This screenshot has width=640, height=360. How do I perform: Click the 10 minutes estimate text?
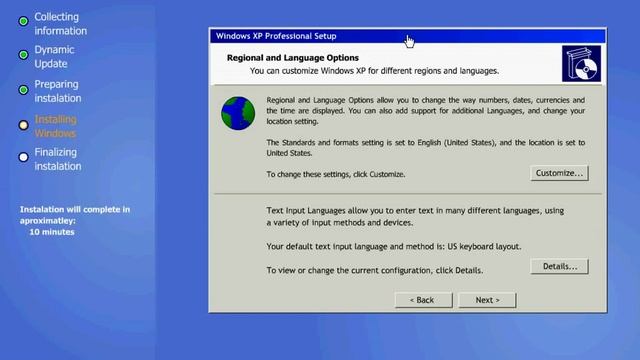(x=52, y=232)
